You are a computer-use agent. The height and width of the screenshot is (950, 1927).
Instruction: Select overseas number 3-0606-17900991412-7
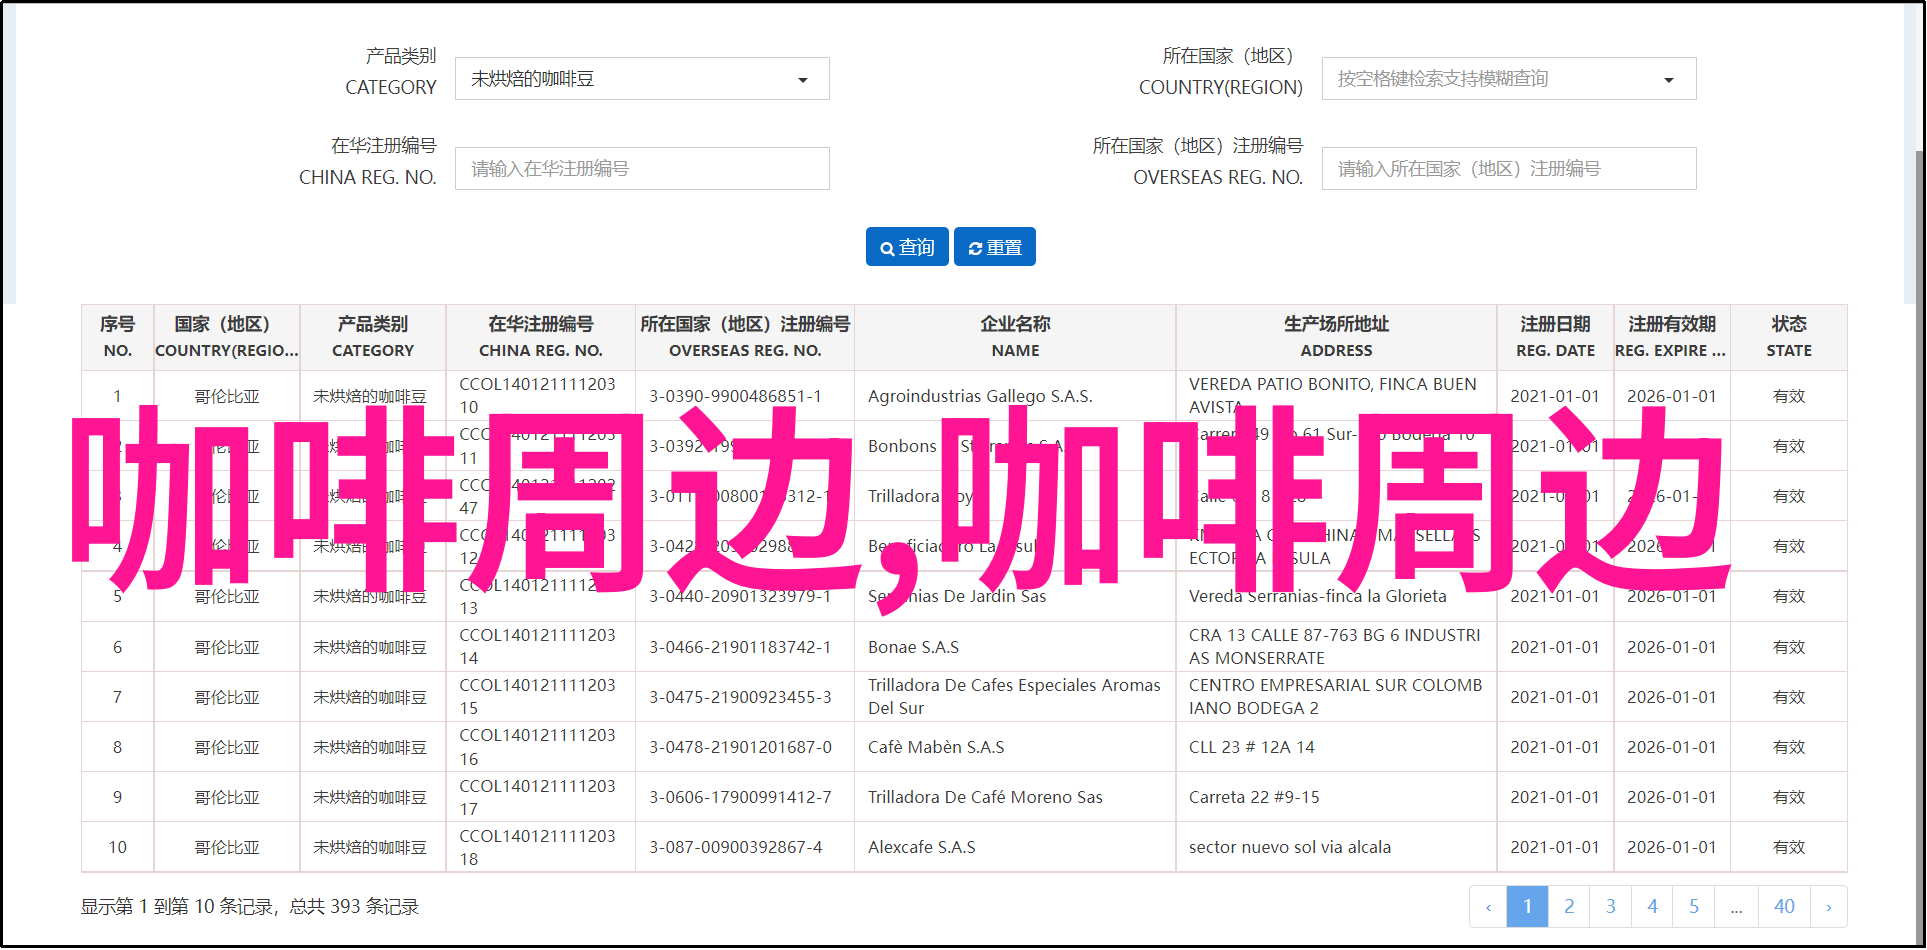740,797
